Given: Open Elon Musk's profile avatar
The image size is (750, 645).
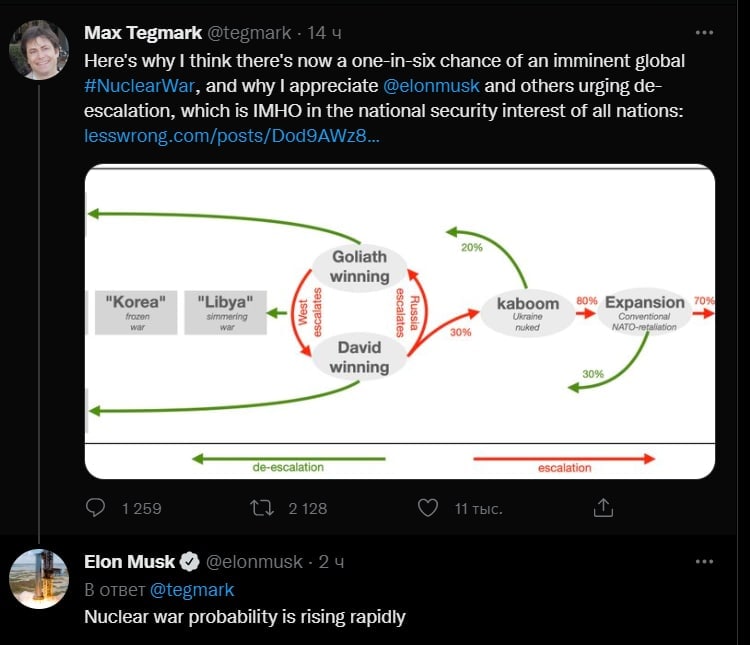Looking at the screenshot, I should 39,578.
